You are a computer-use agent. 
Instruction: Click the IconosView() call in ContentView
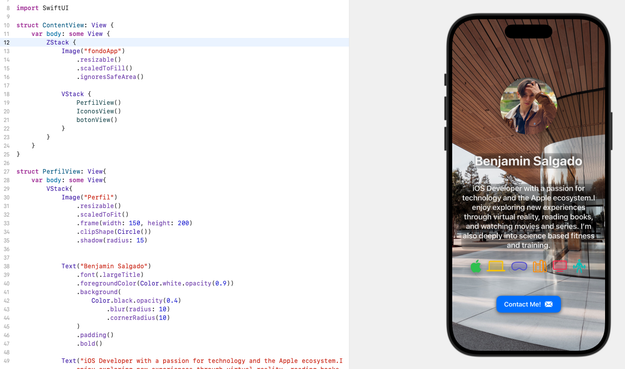(99, 111)
